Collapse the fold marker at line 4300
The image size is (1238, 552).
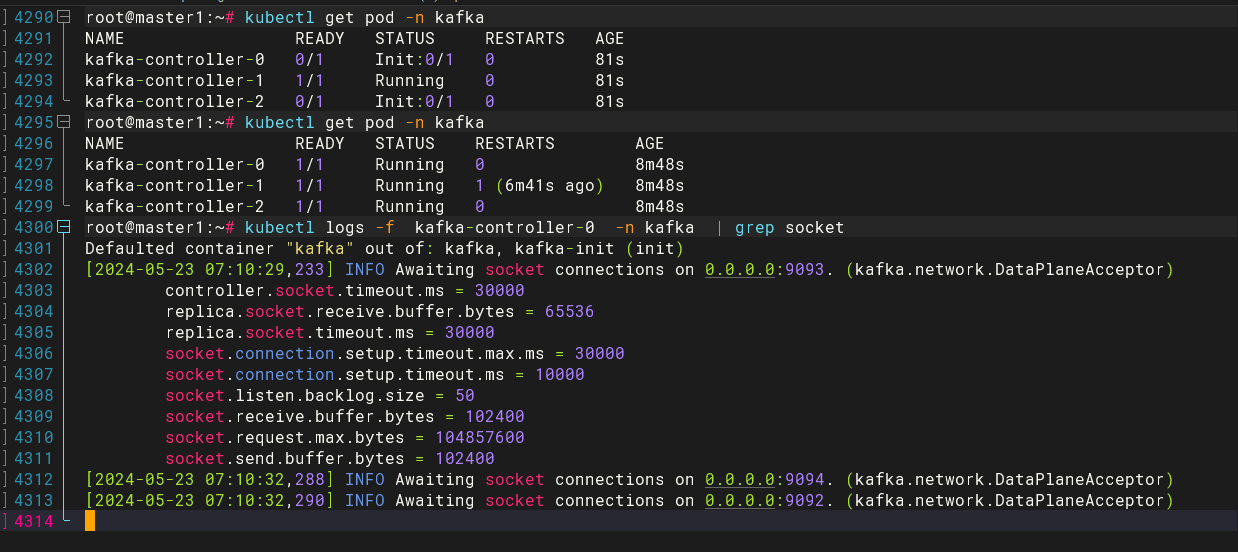(x=65, y=227)
